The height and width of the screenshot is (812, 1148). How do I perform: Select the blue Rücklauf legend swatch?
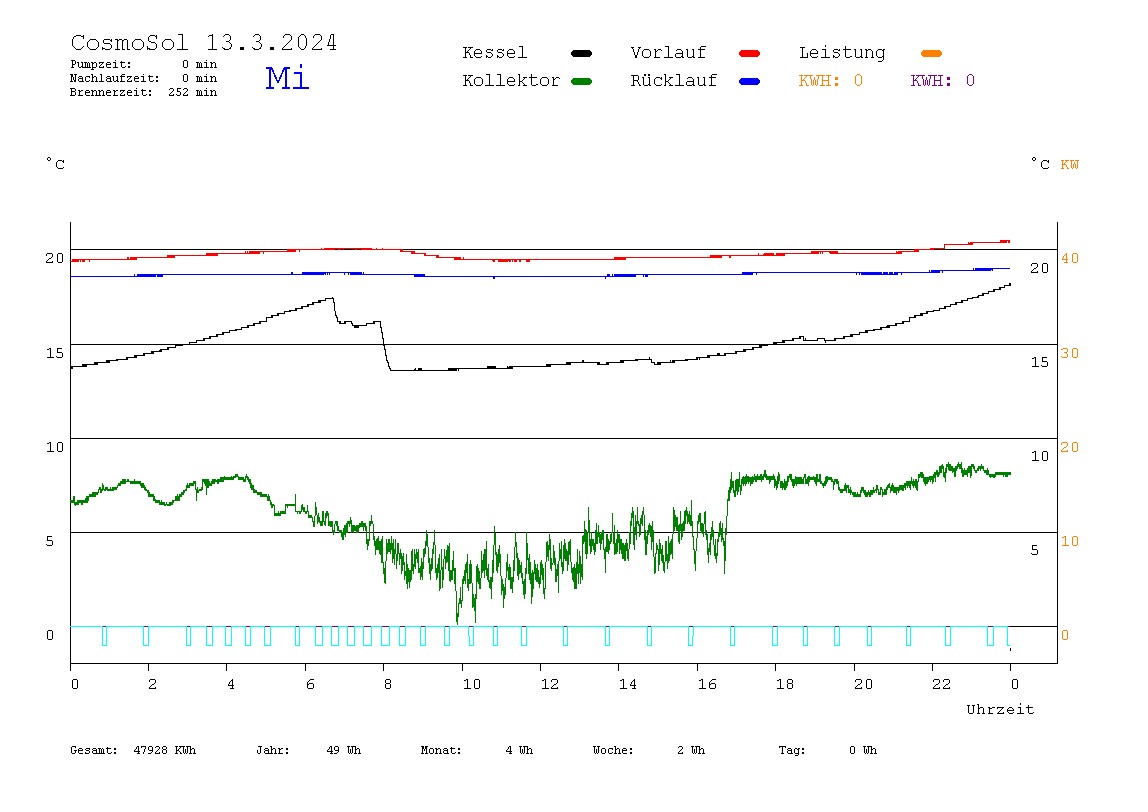[750, 81]
